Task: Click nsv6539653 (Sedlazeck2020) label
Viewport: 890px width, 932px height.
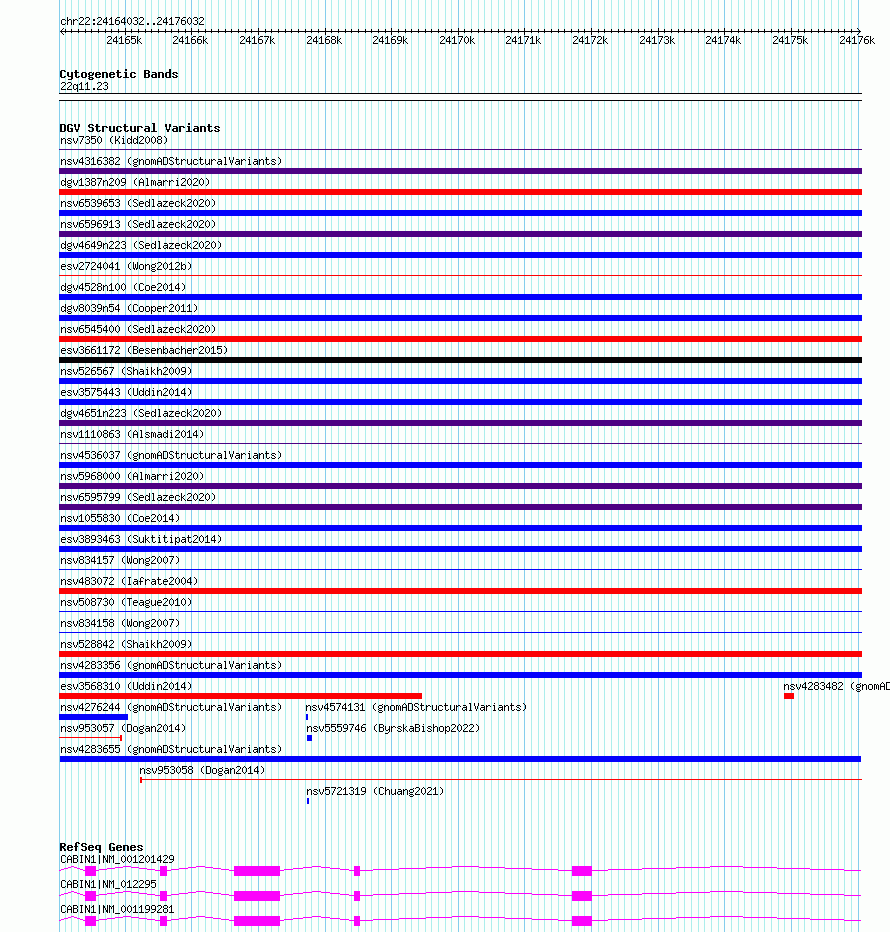Action: [x=138, y=203]
